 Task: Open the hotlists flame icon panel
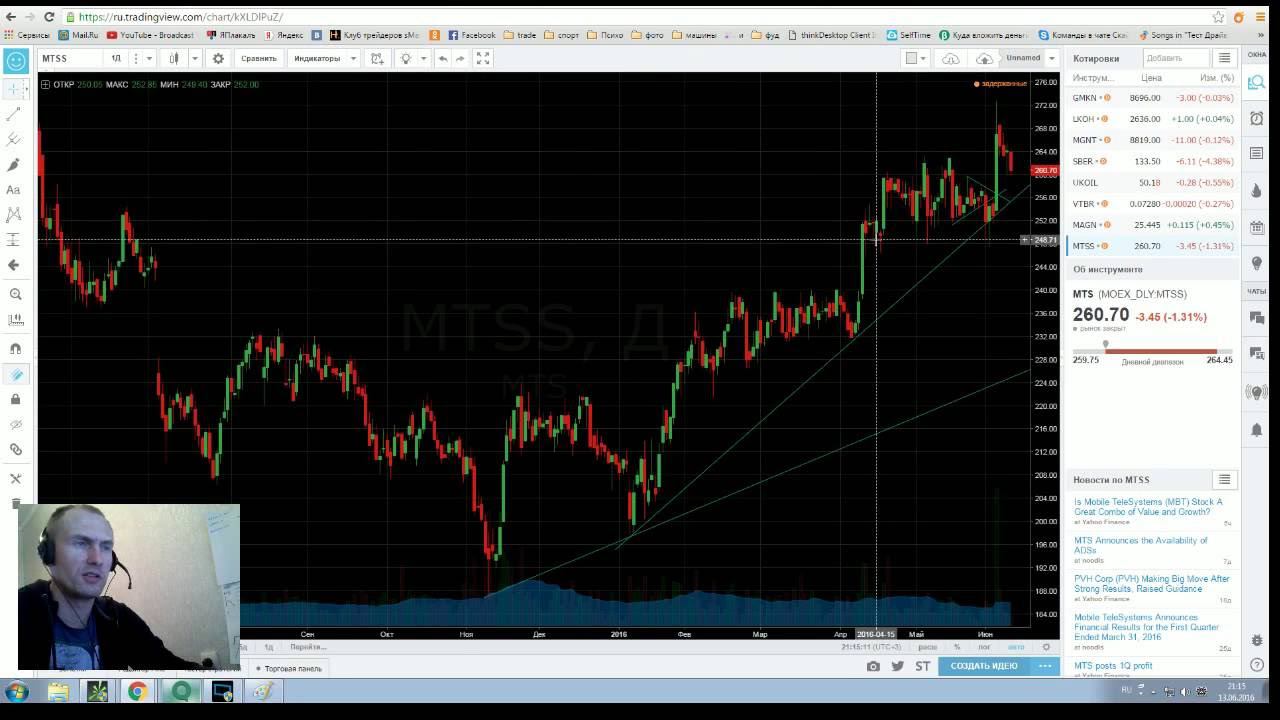coord(1257,189)
